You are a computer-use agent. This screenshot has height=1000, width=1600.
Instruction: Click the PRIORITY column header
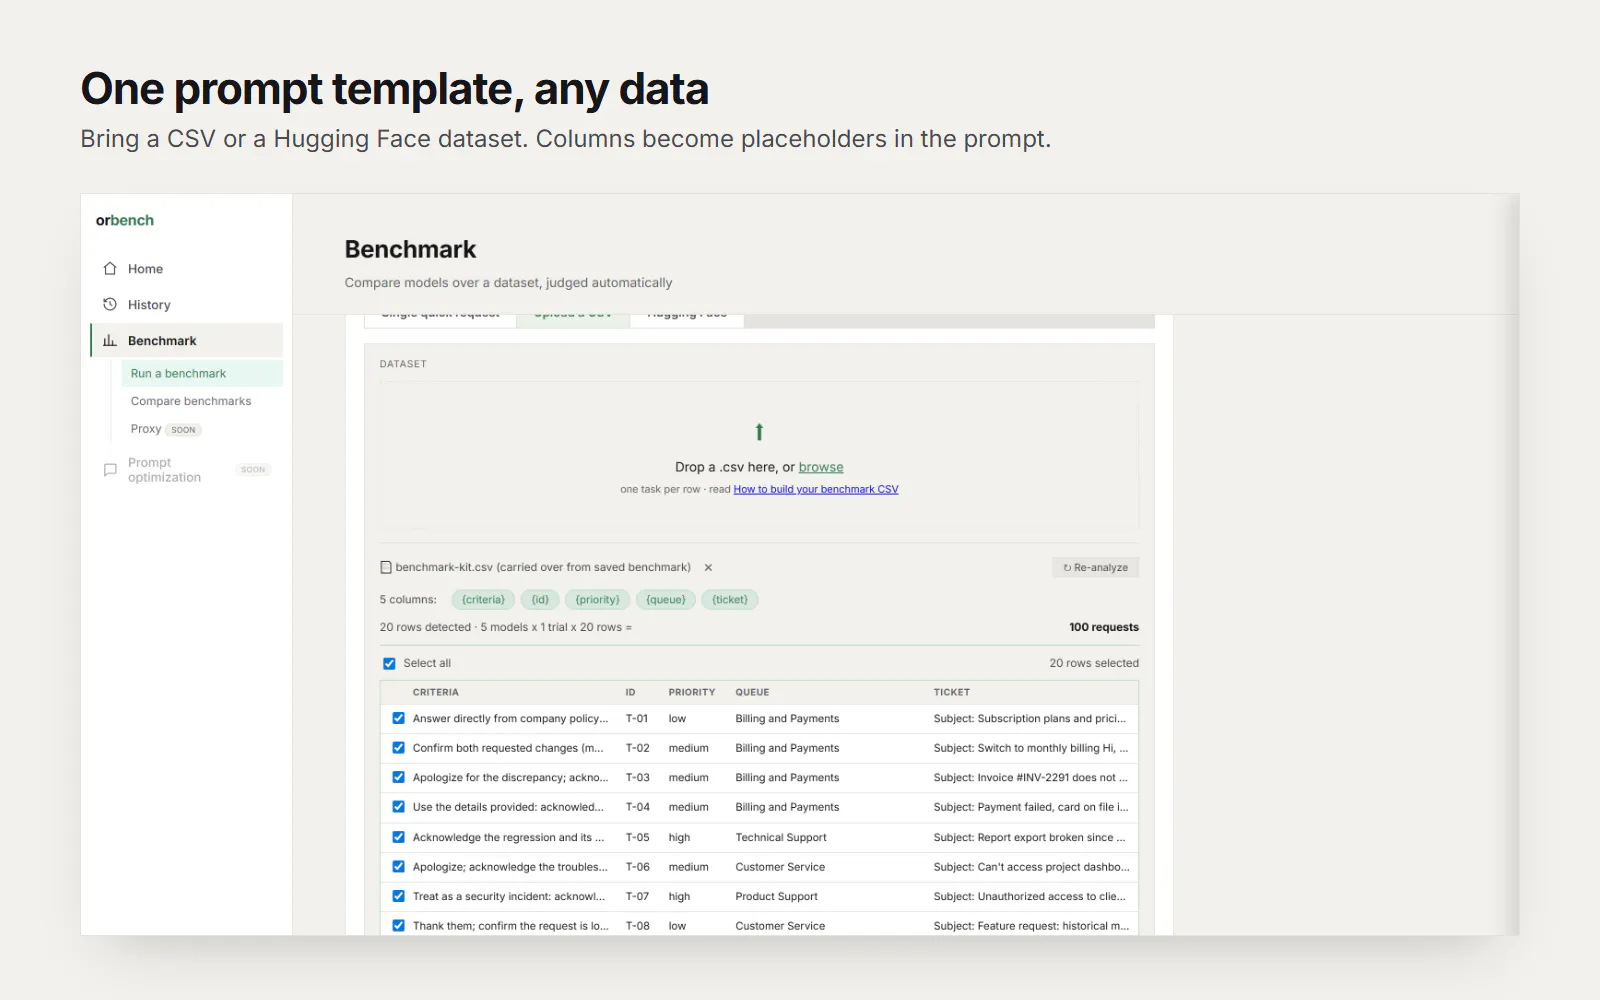692,692
